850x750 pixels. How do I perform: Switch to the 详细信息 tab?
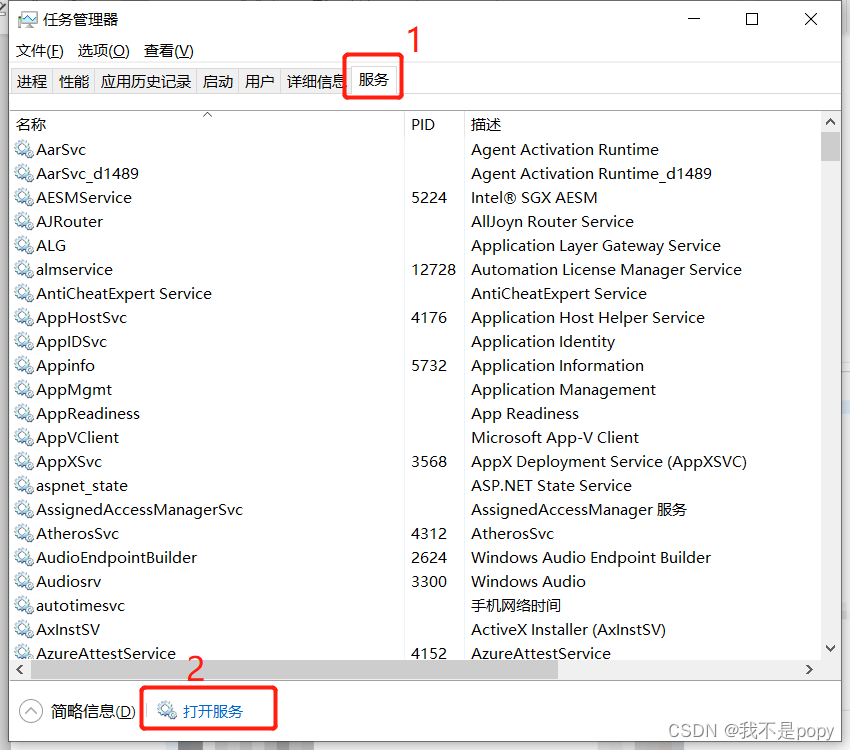[315, 81]
